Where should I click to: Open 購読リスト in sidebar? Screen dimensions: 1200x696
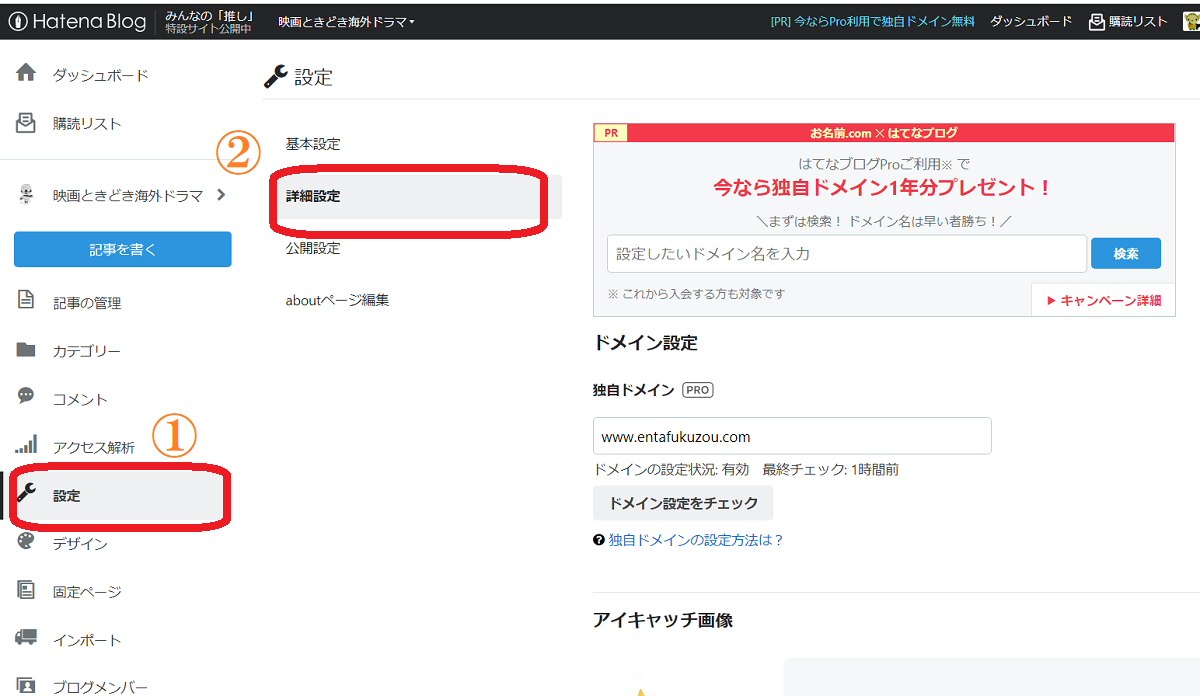[x=87, y=123]
